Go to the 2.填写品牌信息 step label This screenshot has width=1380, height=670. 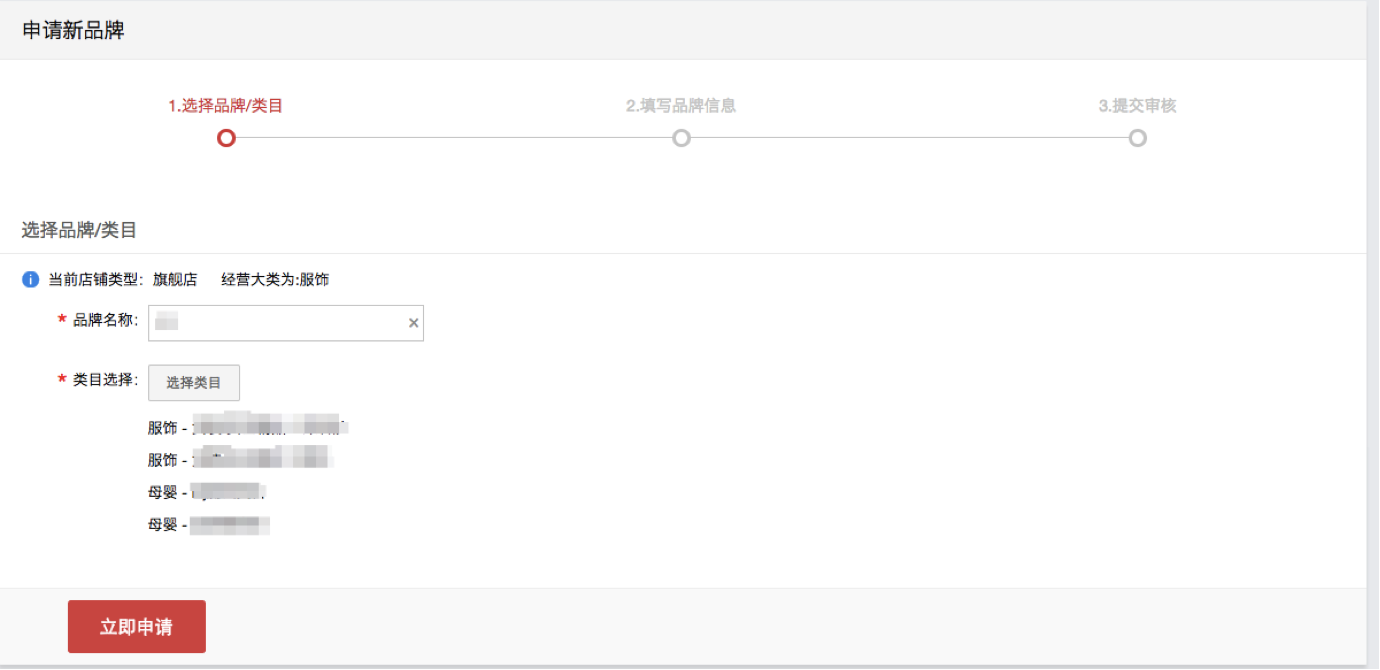[x=681, y=106]
